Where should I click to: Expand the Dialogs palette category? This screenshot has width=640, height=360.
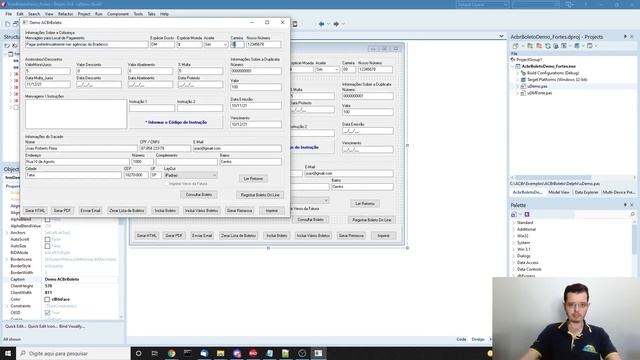click(513, 256)
